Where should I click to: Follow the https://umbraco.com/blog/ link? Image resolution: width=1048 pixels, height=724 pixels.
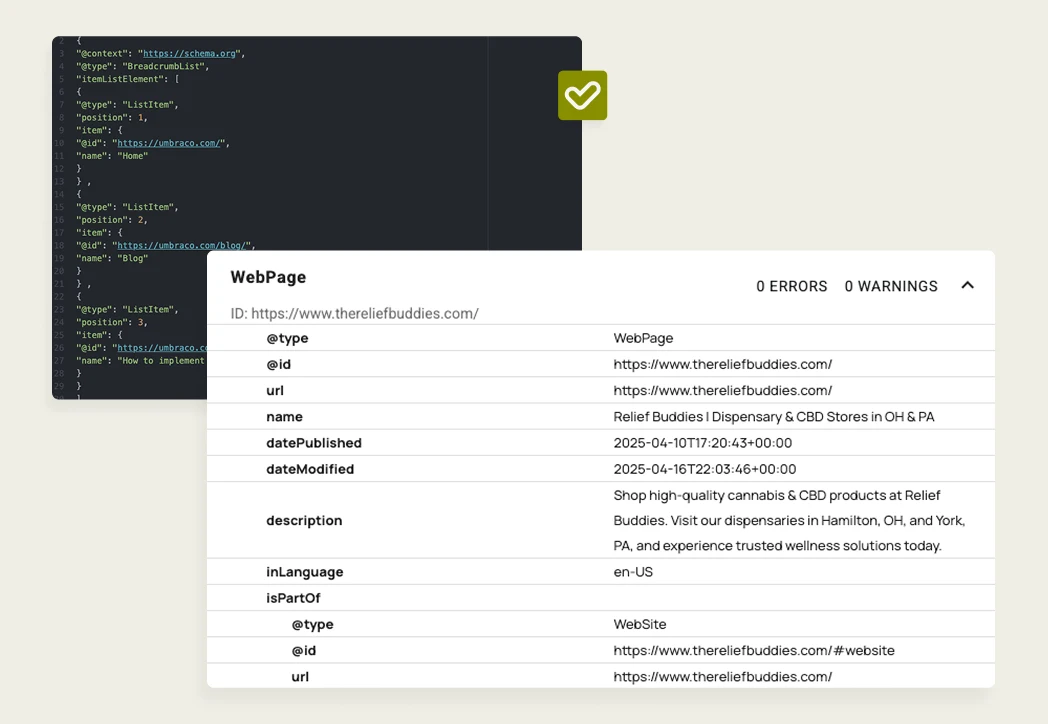(x=183, y=245)
